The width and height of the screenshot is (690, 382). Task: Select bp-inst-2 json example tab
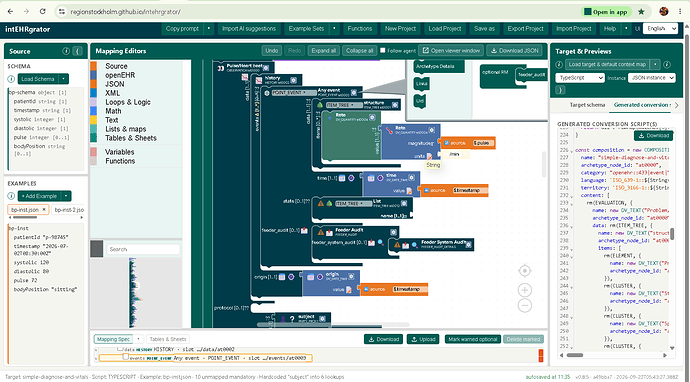pyautogui.click(x=69, y=210)
